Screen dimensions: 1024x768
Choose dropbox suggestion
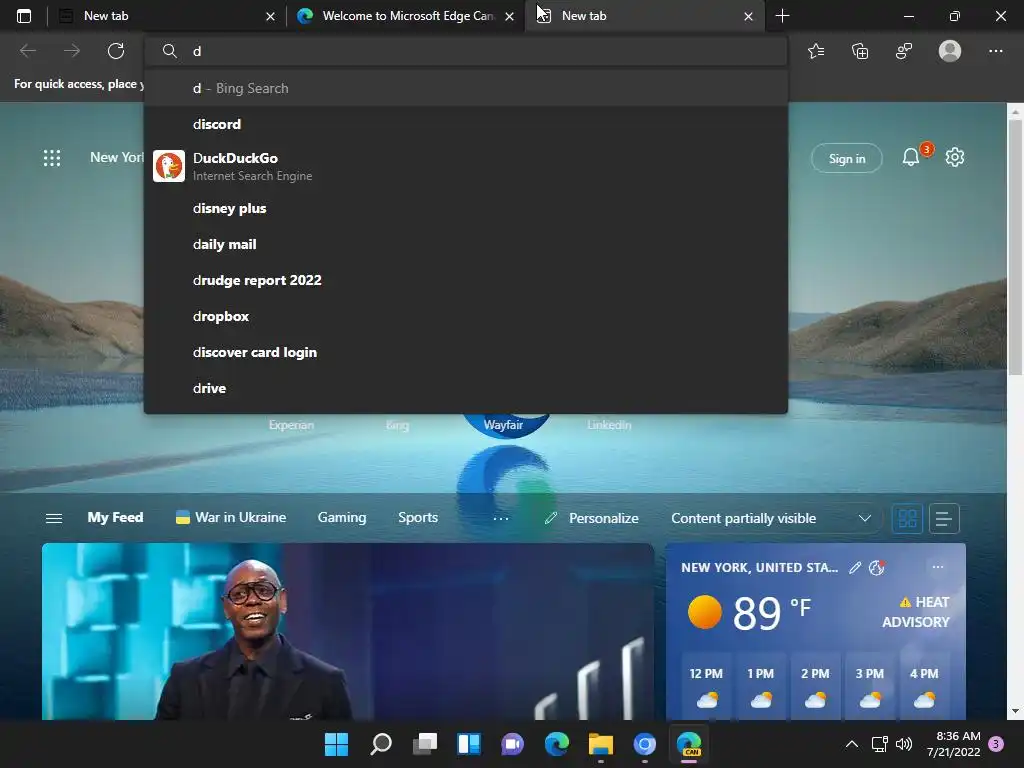(466, 316)
